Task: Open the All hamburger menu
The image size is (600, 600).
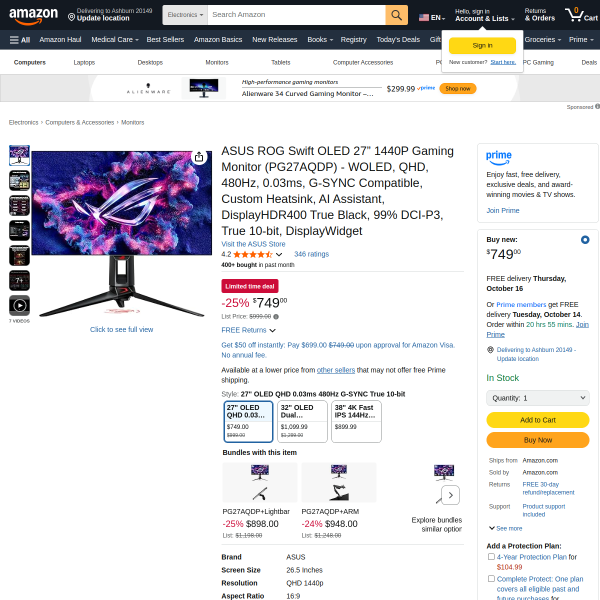Action: (x=20, y=40)
